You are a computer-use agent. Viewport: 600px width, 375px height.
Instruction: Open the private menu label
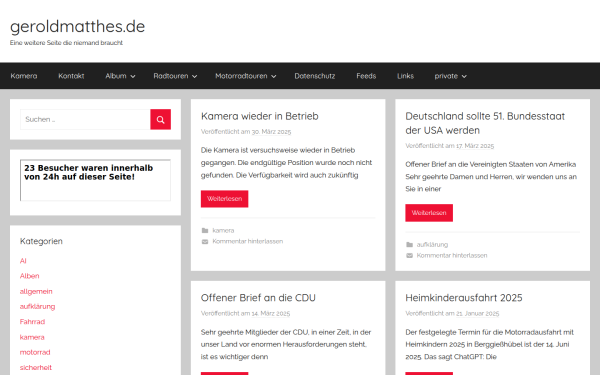[446, 76]
